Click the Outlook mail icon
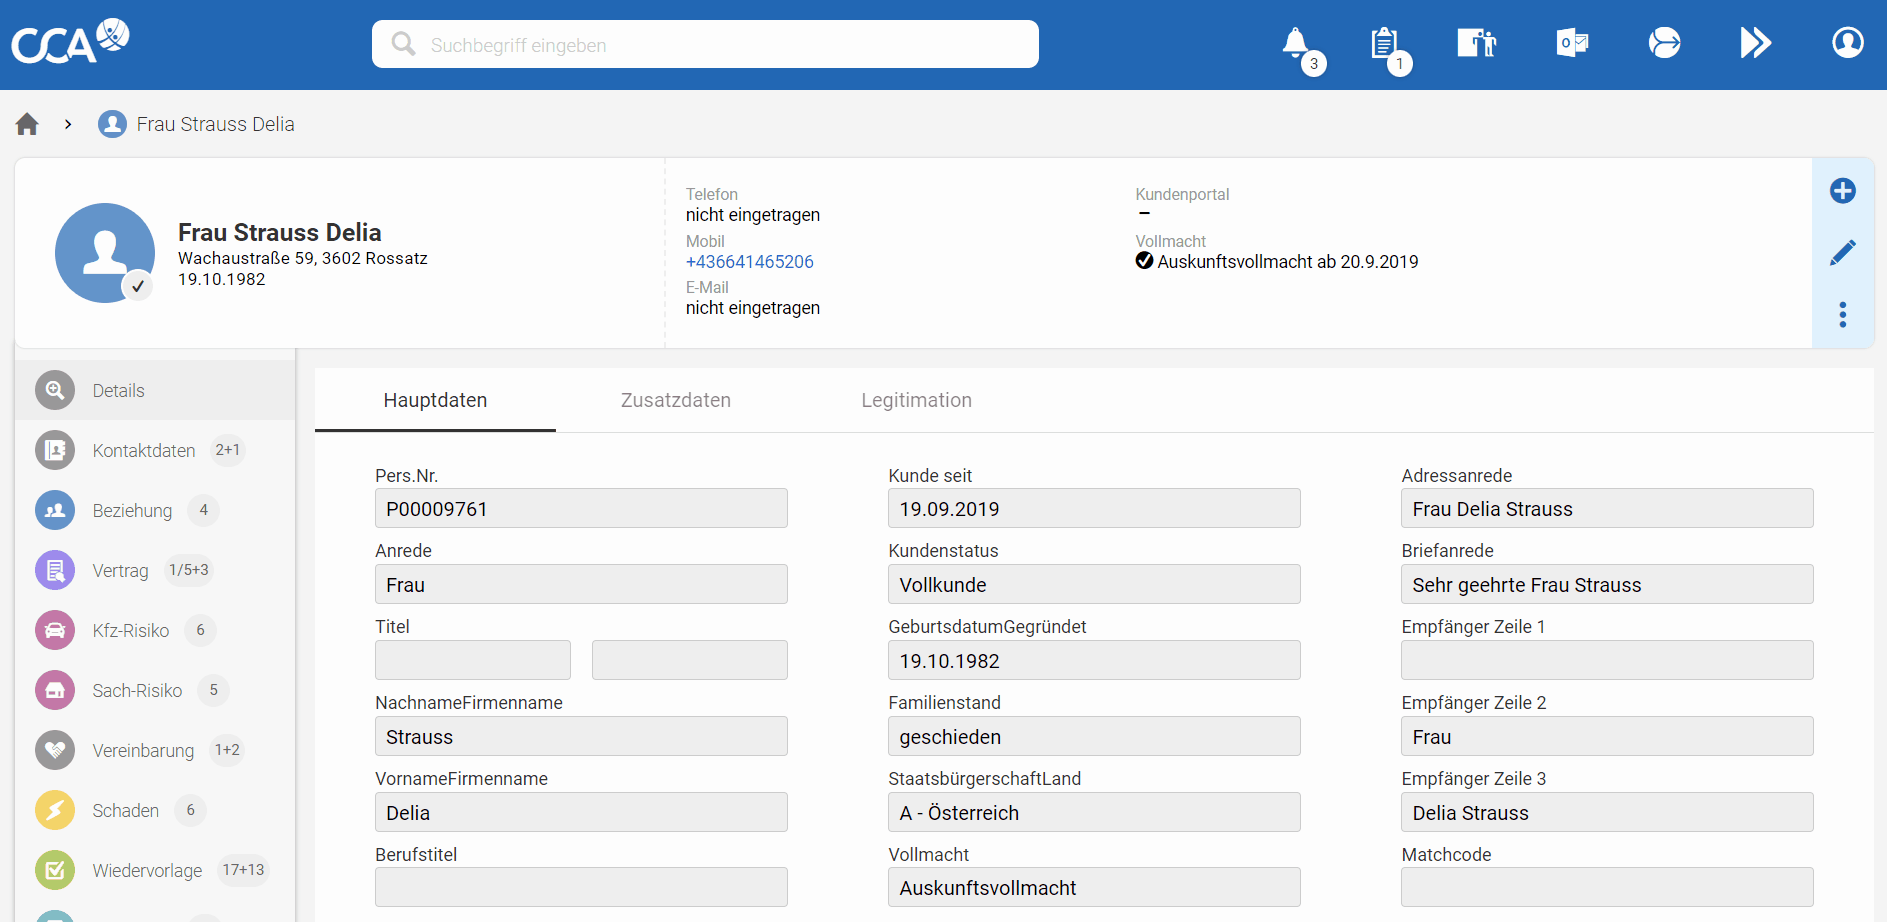 click(x=1572, y=43)
